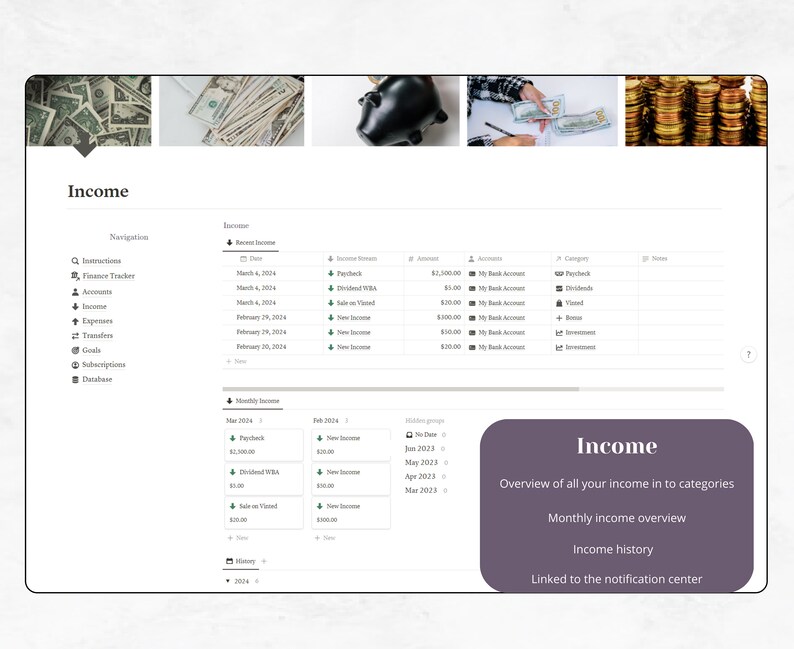Open the Instructions navigation link
Viewport: 794px width, 649px height.
101,261
